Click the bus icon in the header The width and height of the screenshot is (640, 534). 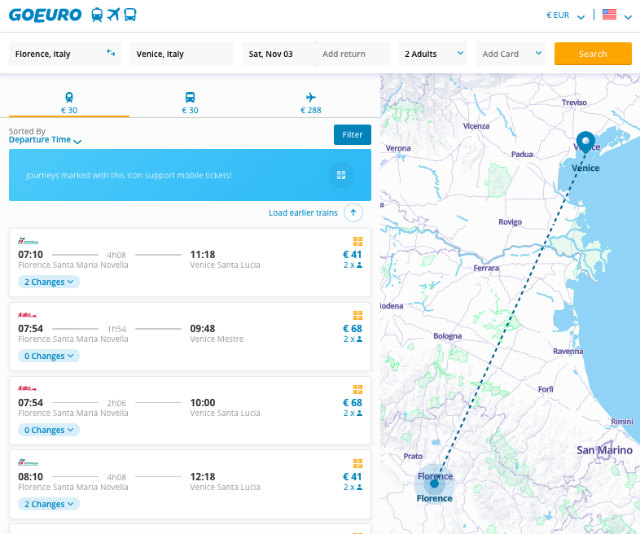(x=130, y=15)
